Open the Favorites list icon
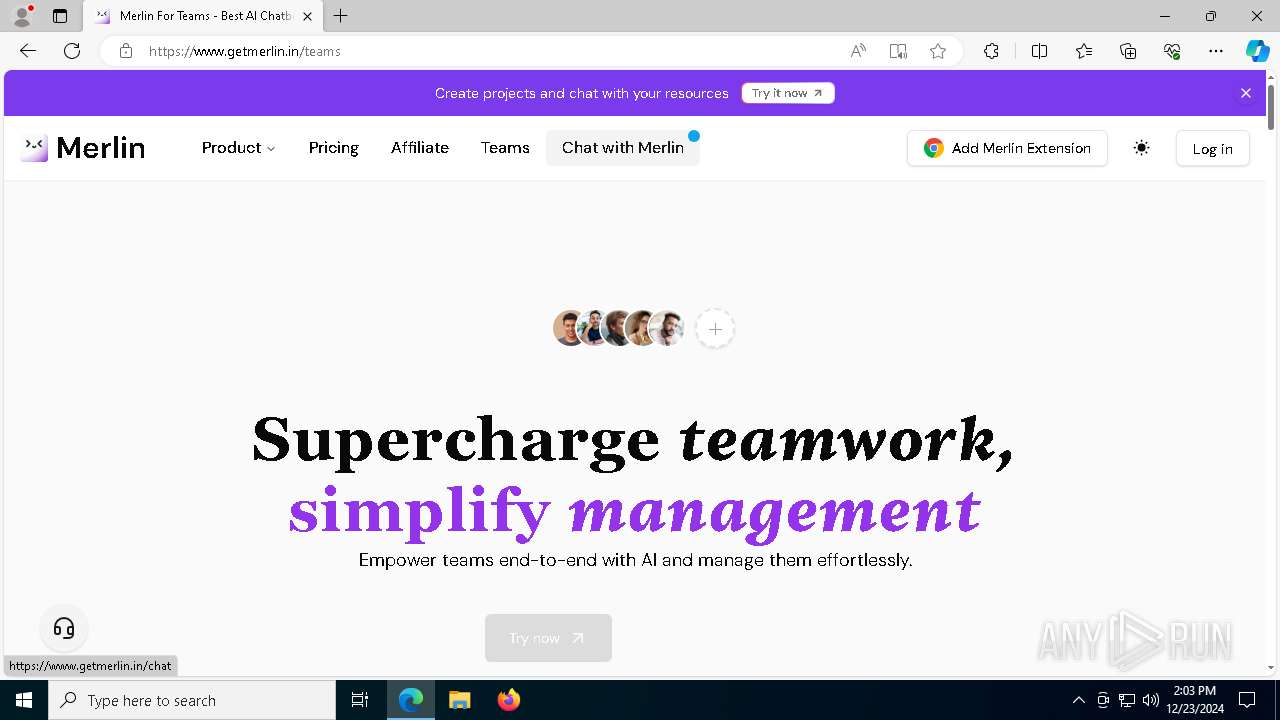1280x720 pixels. 1084,51
